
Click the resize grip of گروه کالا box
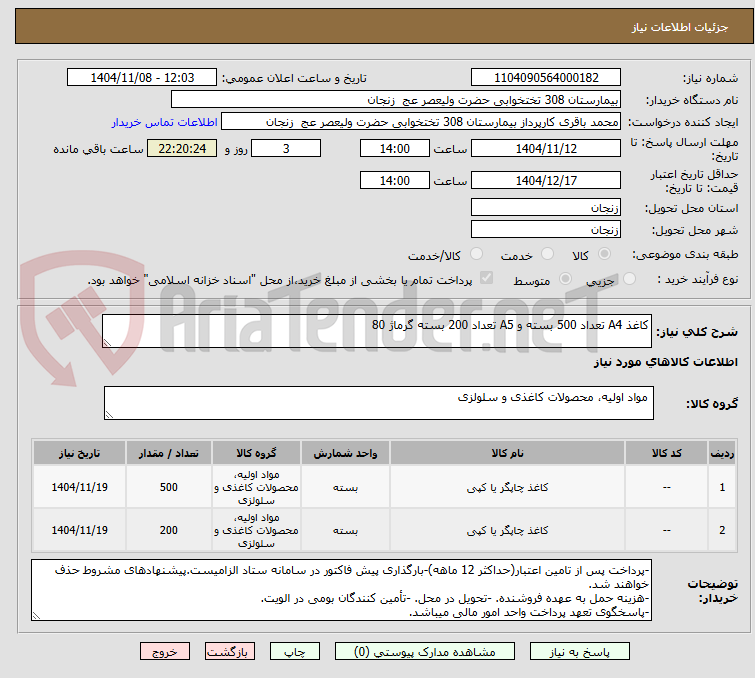point(109,415)
